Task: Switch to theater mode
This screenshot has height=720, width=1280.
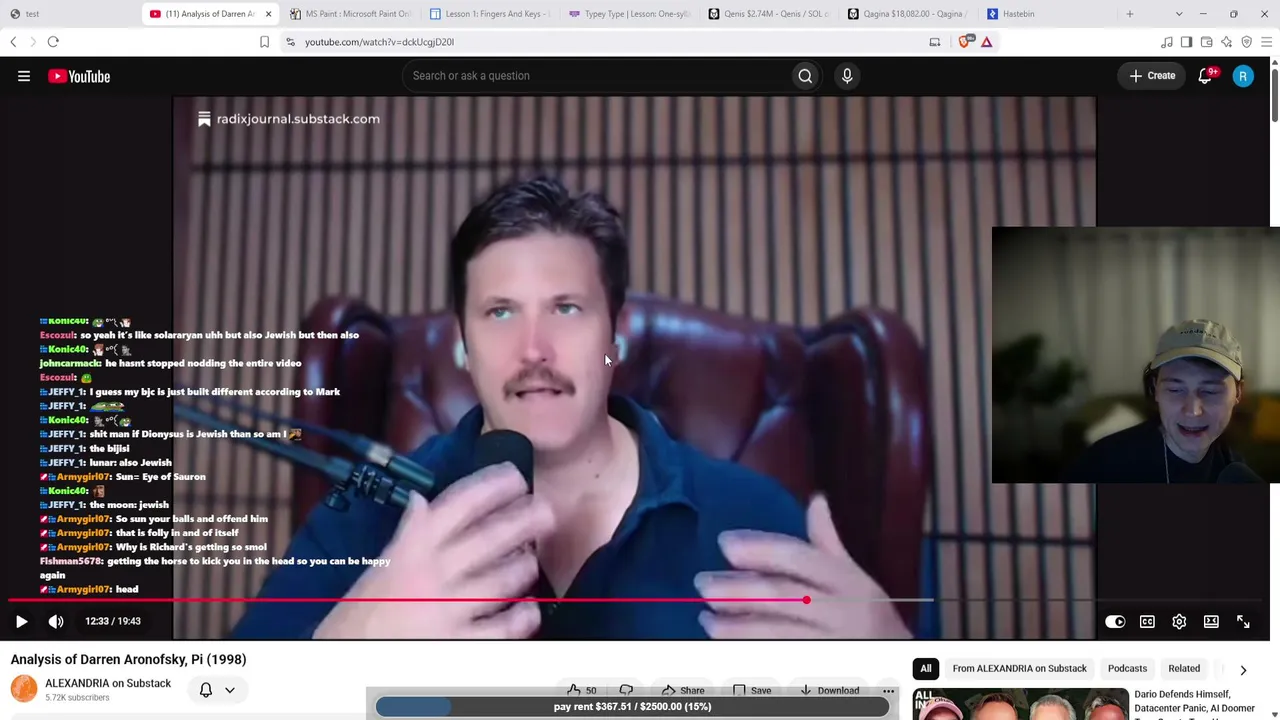Action: pyautogui.click(x=1211, y=622)
